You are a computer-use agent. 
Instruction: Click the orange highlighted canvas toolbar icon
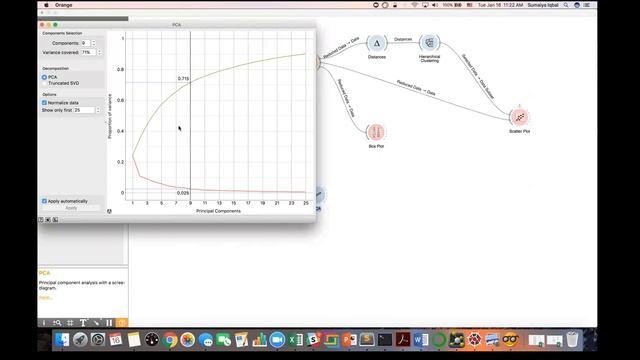pyautogui.click(x=122, y=323)
